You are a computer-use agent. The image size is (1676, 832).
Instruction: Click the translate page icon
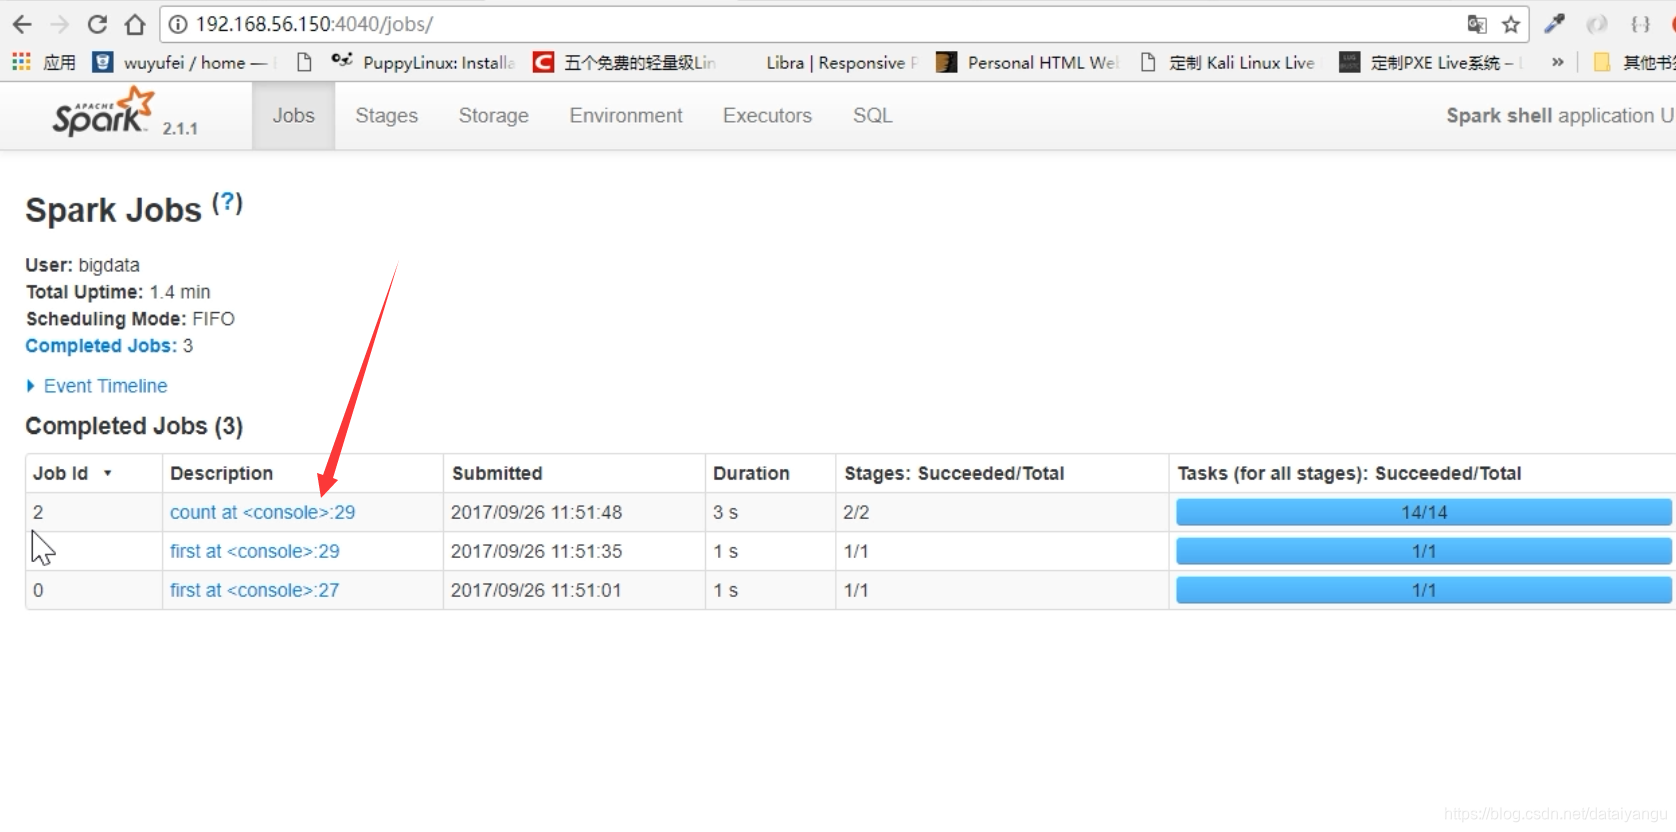1476,24
